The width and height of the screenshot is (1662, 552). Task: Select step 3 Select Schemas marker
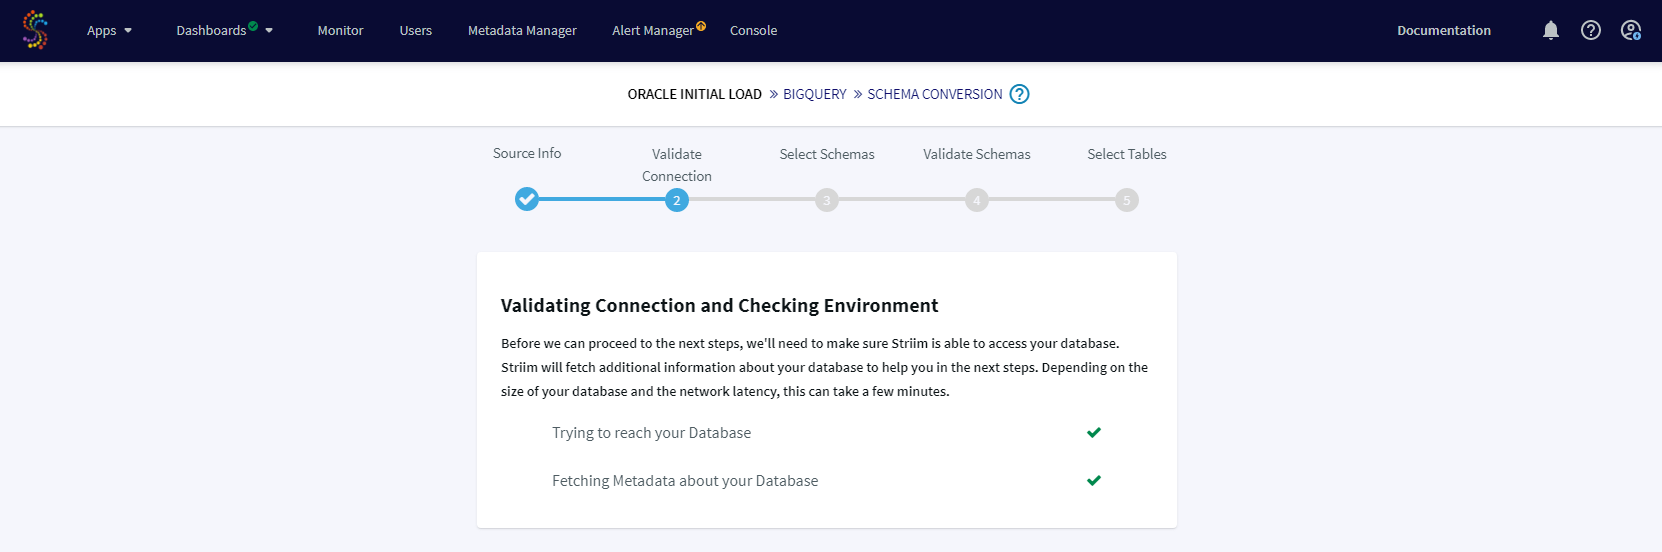[x=827, y=200]
